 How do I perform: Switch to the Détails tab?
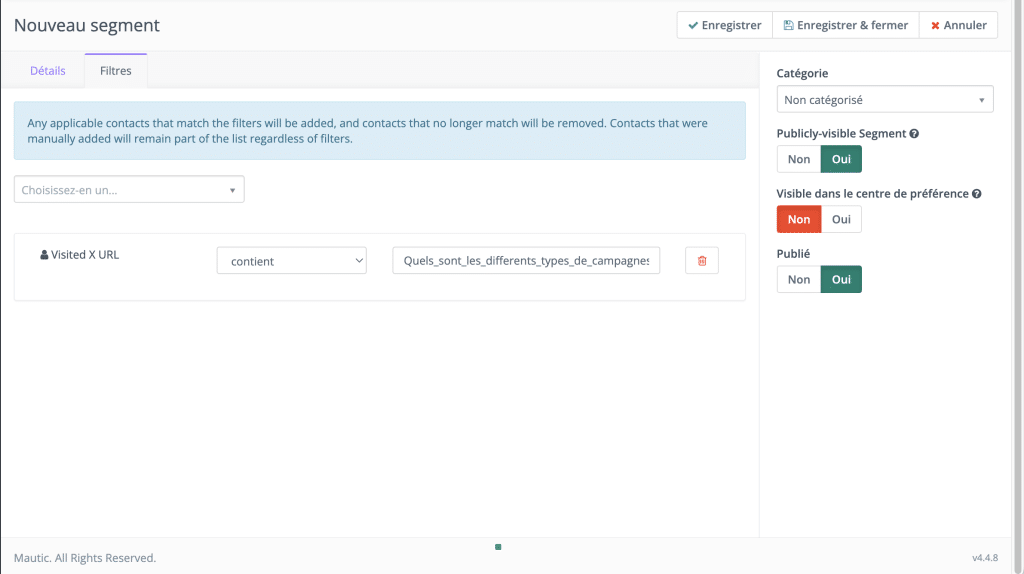pyautogui.click(x=48, y=71)
